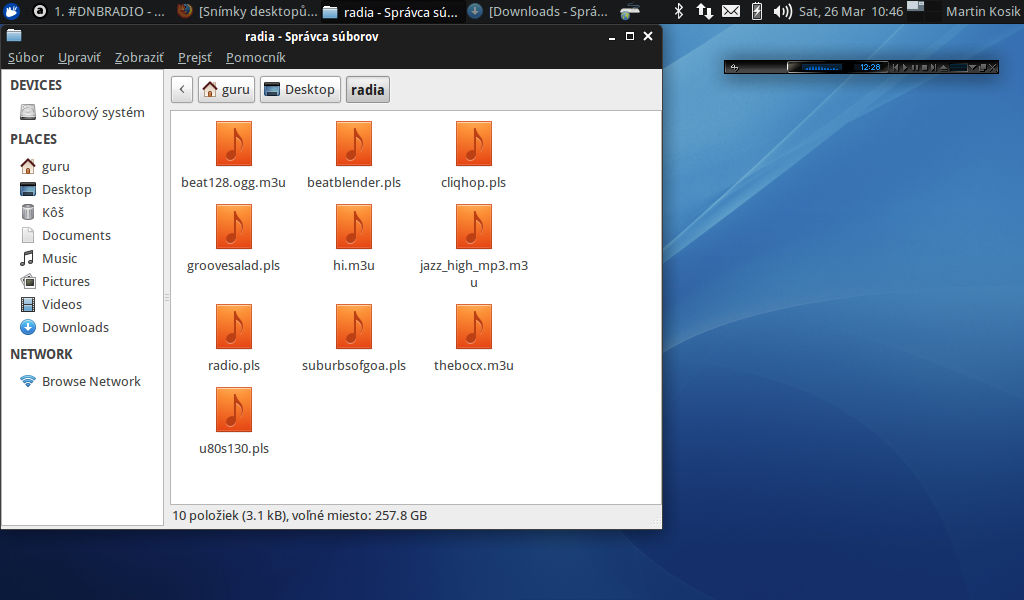Click the status bar text showing 10 položiek

click(300, 516)
